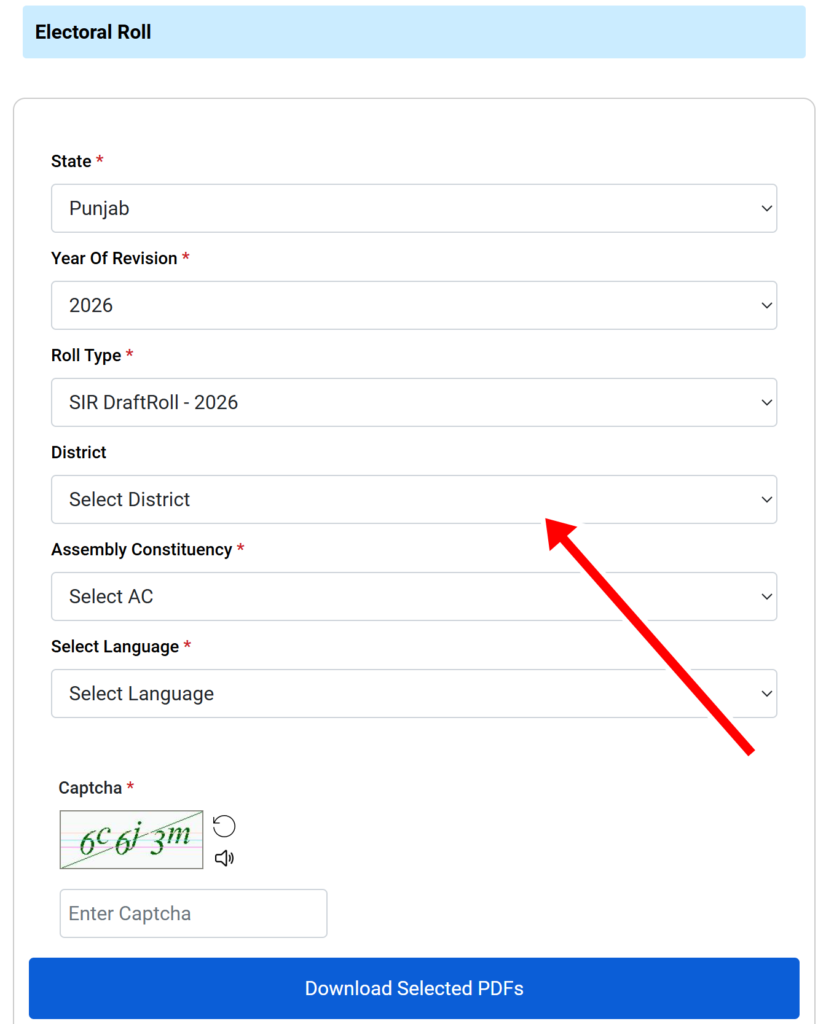
Task: Click the State field label
Action: [x=71, y=161]
